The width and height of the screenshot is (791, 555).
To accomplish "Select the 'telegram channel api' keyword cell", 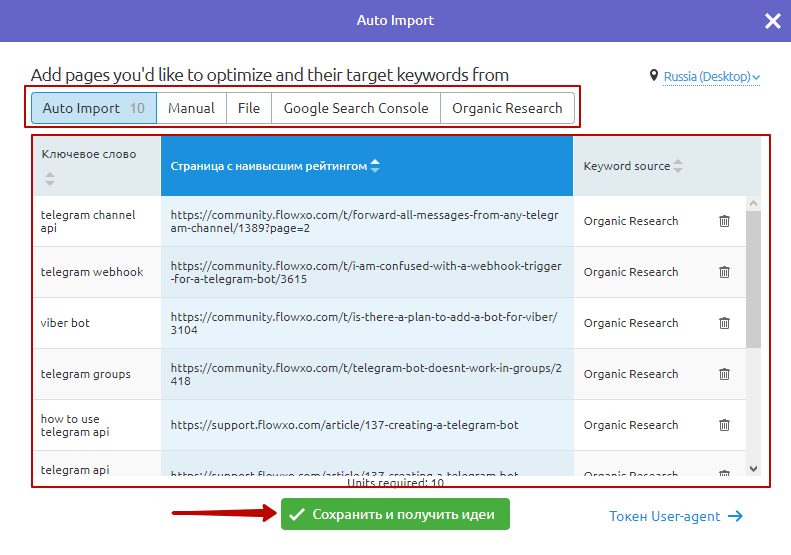I will (x=97, y=221).
